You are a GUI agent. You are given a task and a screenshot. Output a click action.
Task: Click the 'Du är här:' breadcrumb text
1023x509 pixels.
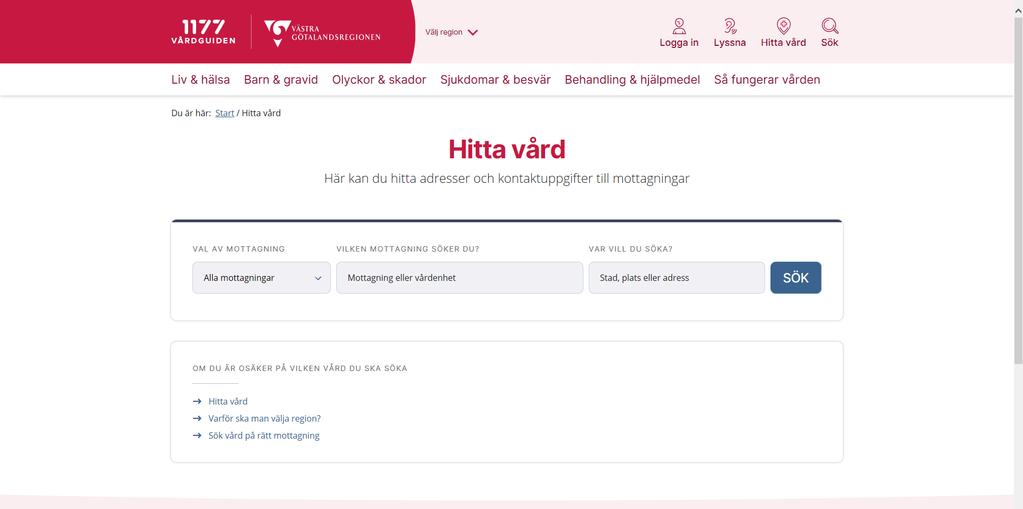click(191, 113)
